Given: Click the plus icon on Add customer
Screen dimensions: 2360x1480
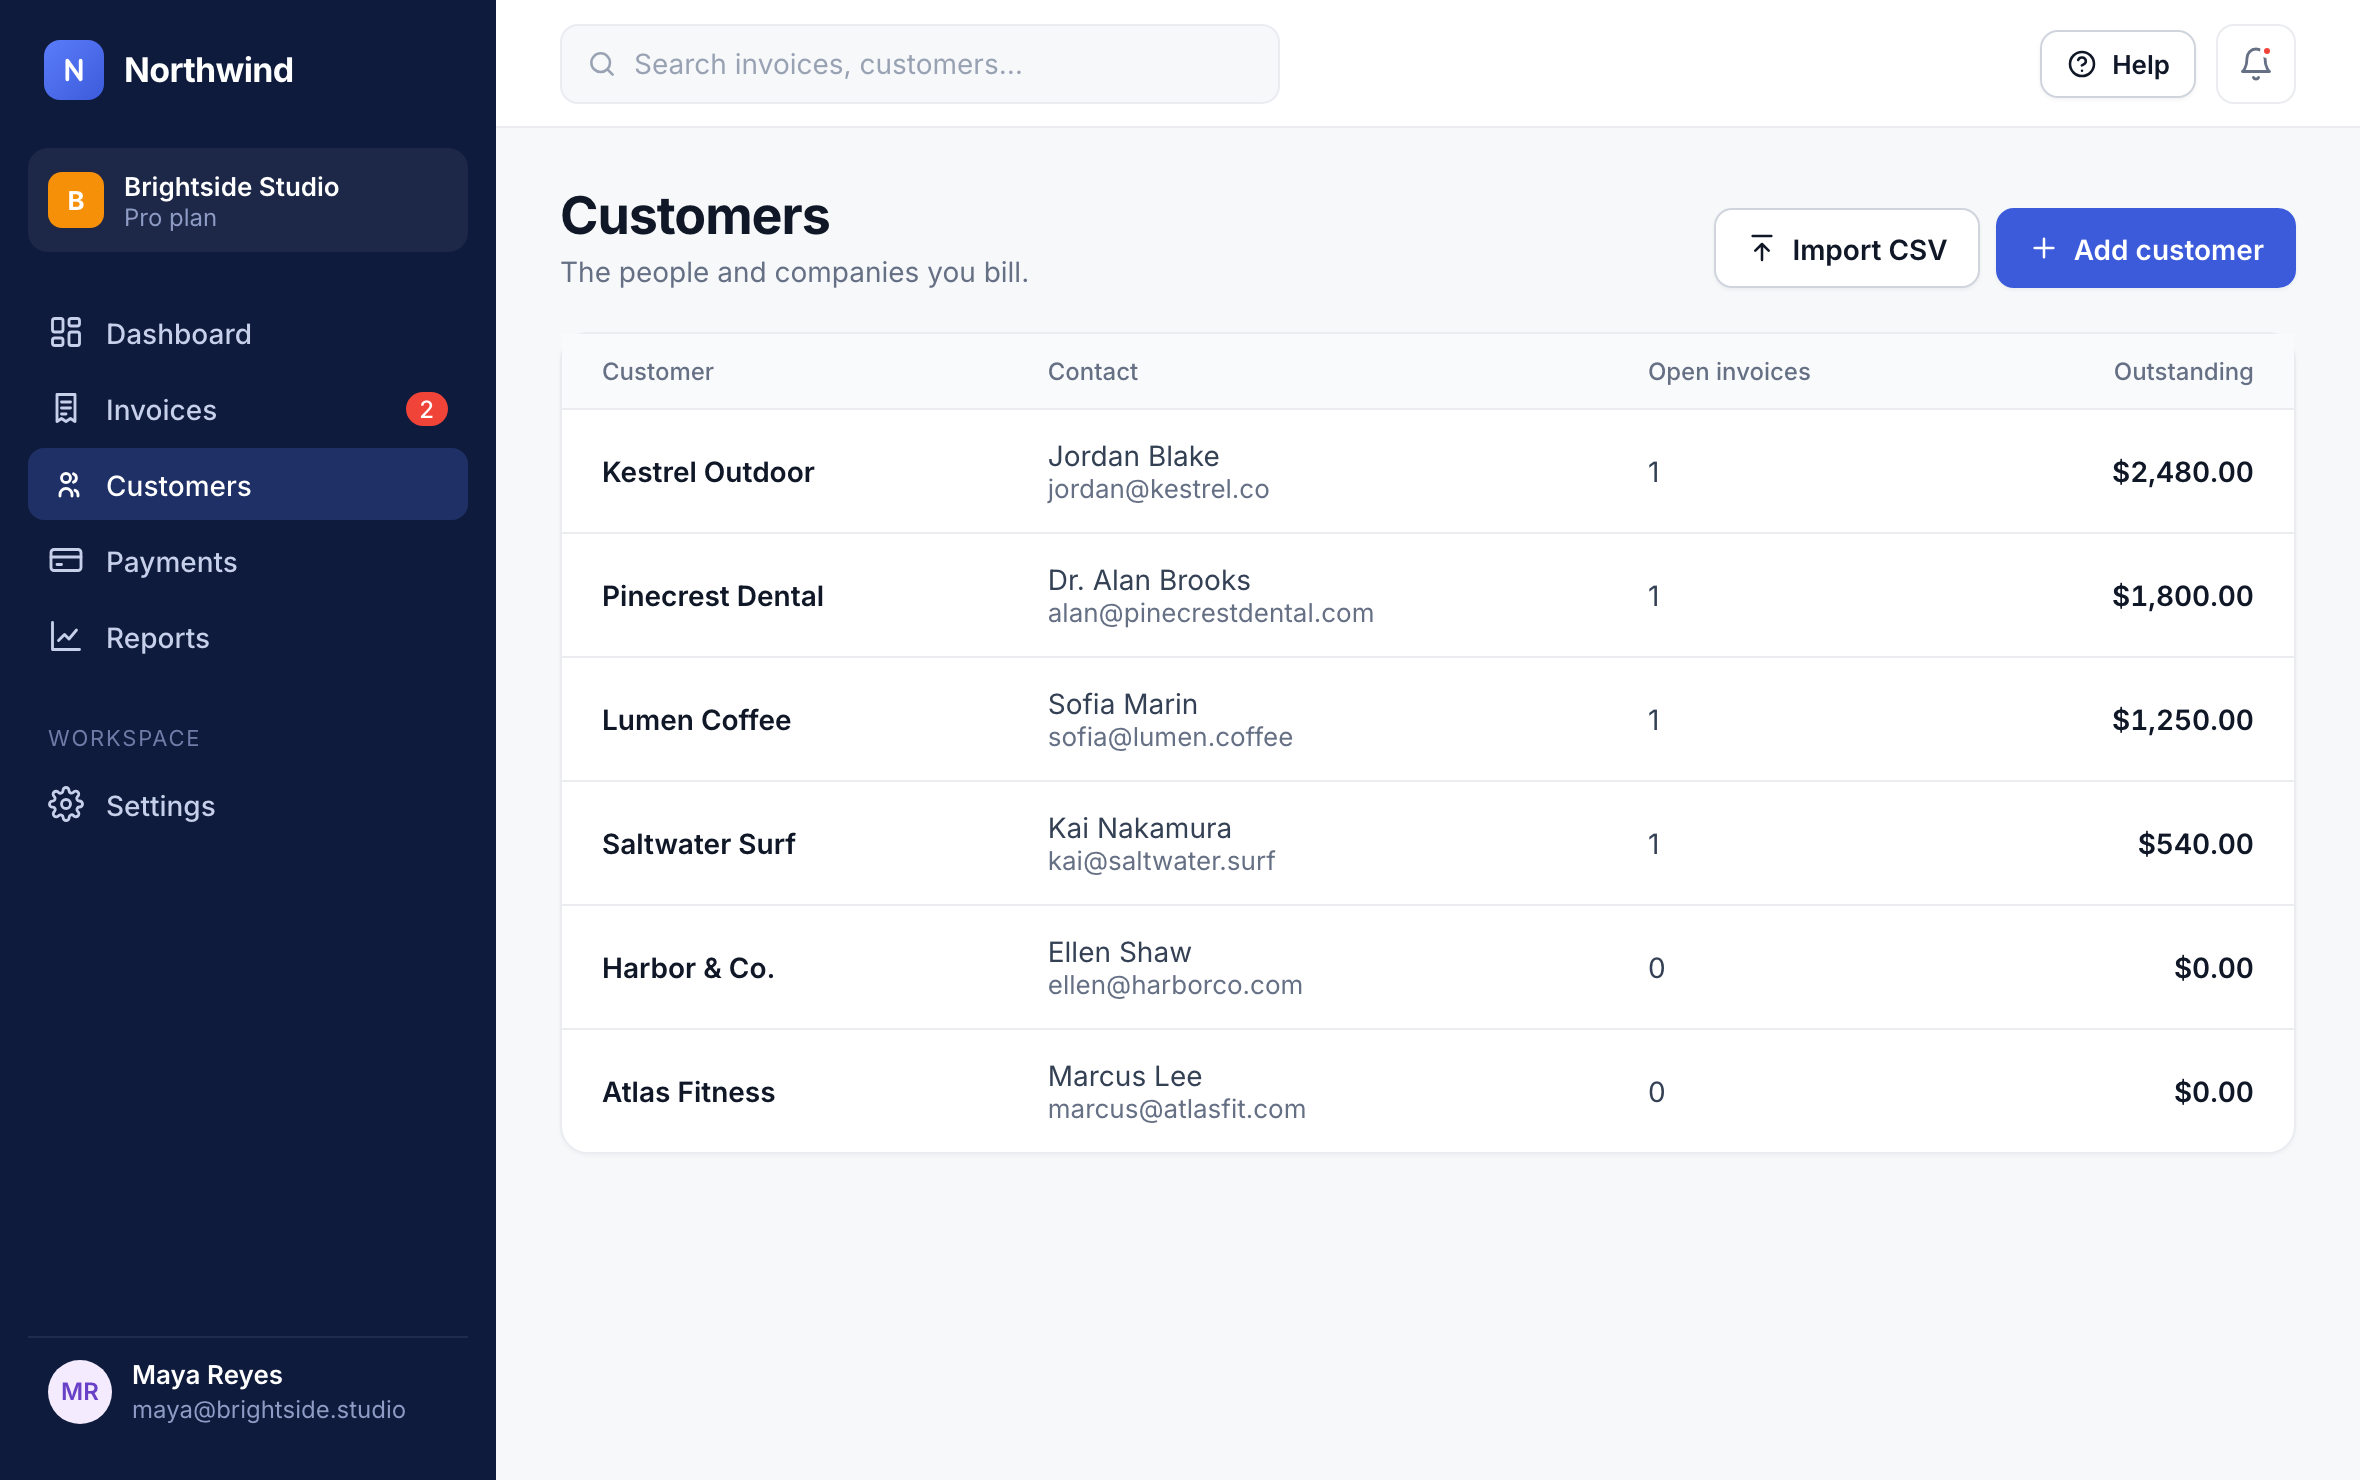Looking at the screenshot, I should click(x=2044, y=249).
